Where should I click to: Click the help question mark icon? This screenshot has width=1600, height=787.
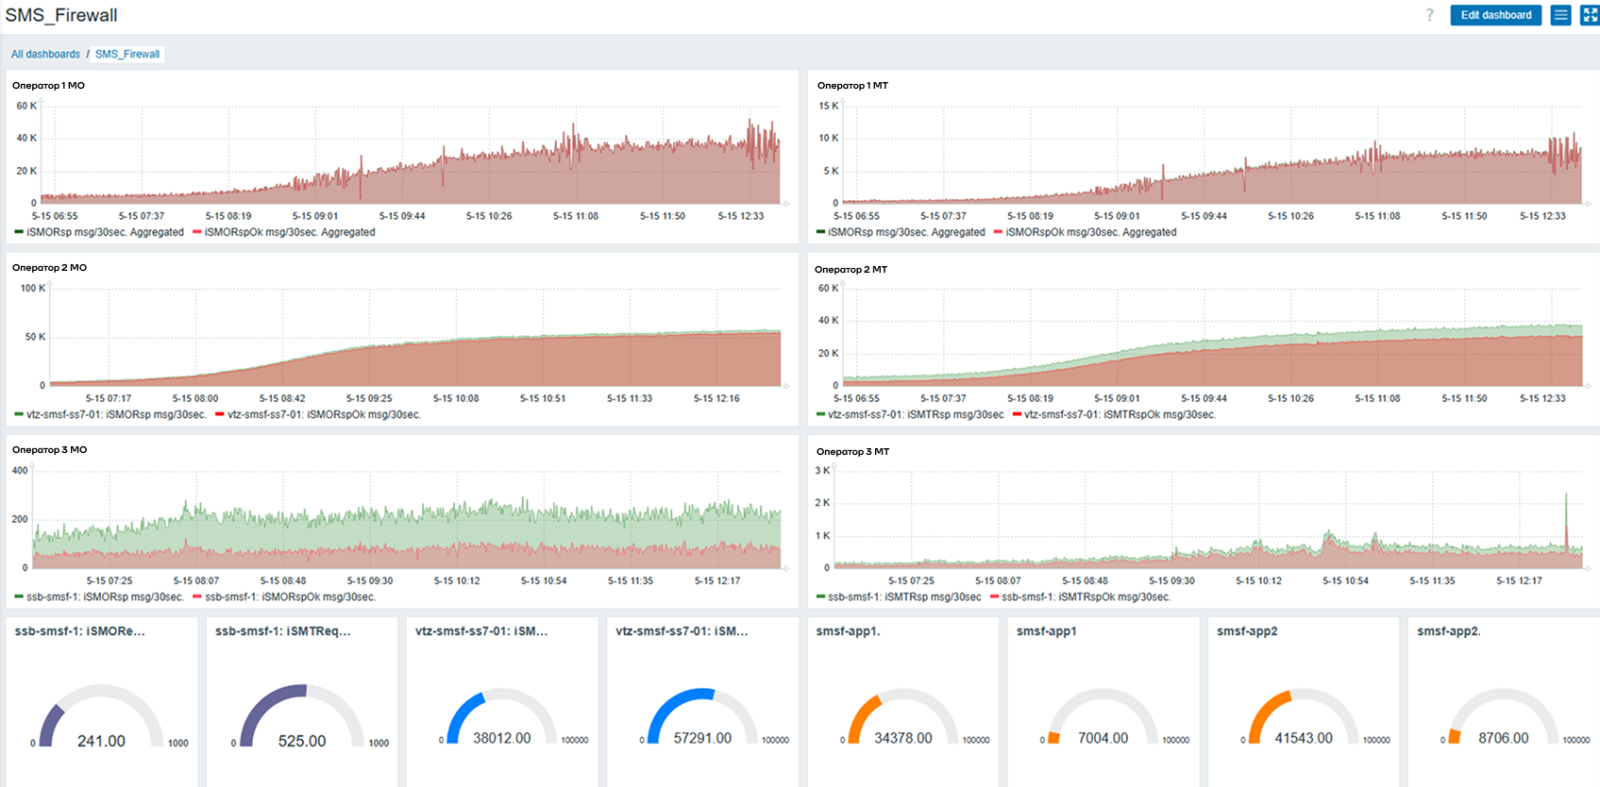(1429, 15)
